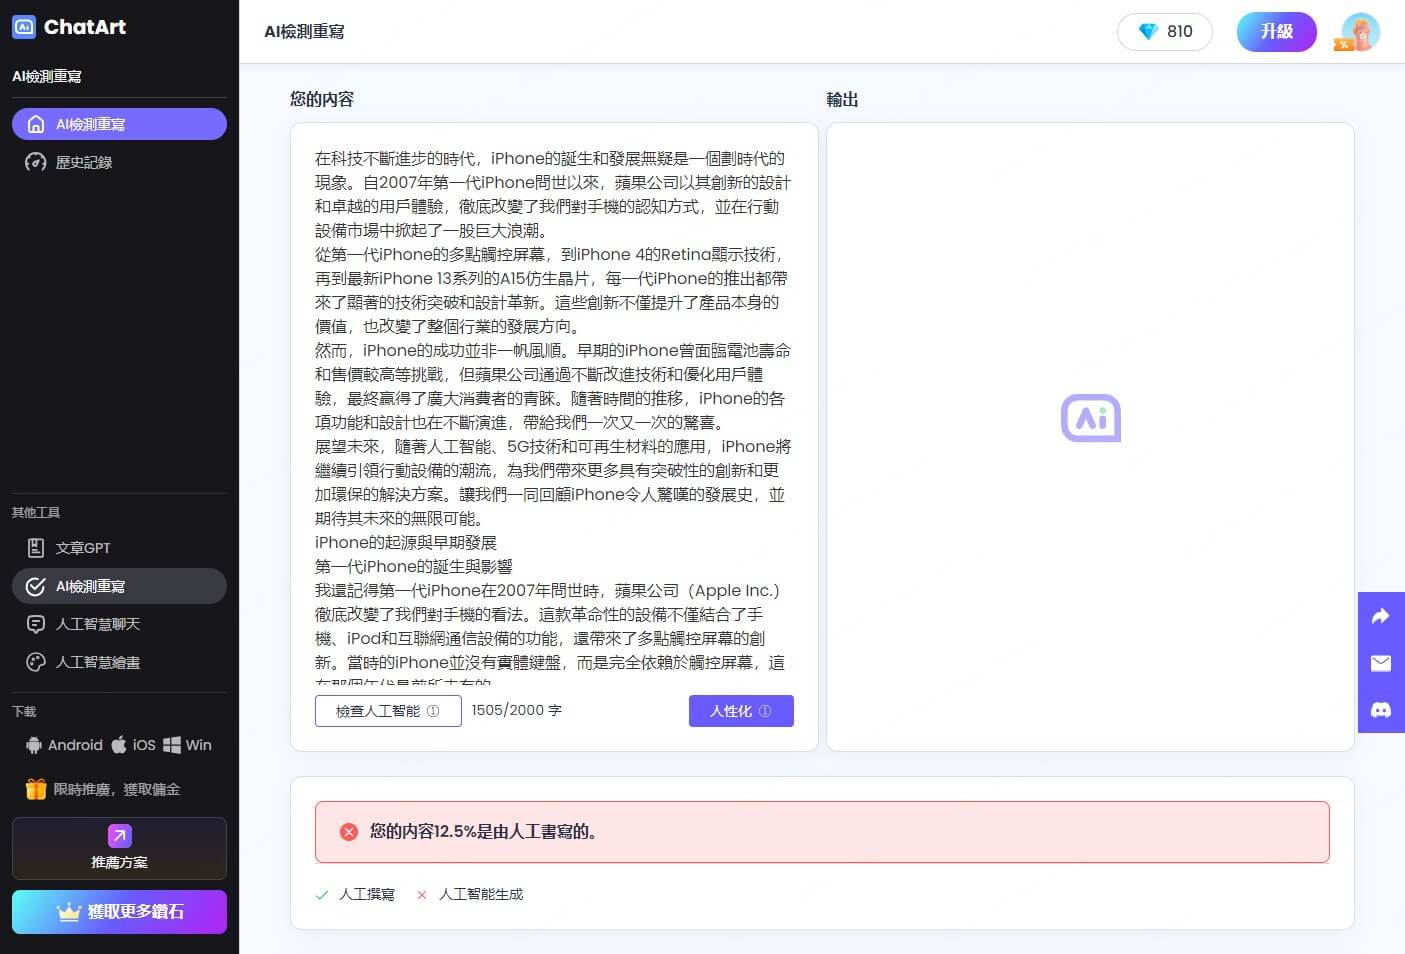Screen dimensions: 1405x954
Task: Click red cross beside 人工智能生成
Action: (422, 895)
